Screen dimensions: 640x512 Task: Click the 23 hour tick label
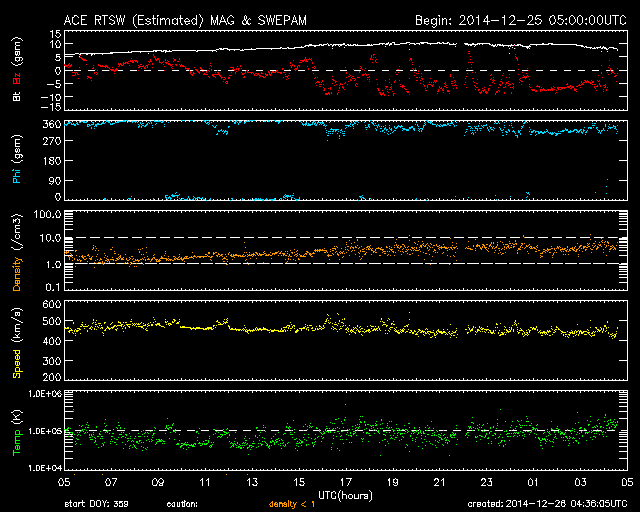(x=487, y=482)
